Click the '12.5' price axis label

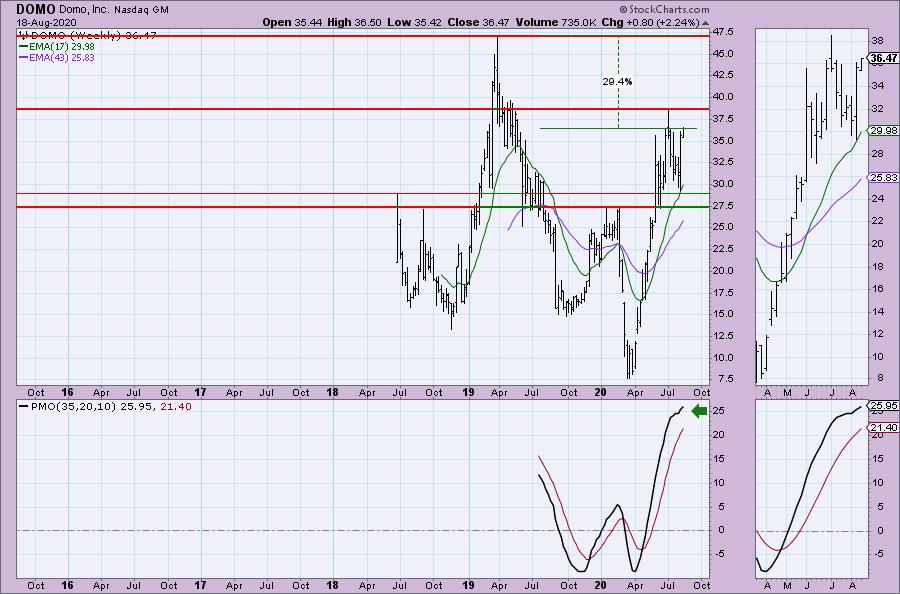tap(723, 335)
